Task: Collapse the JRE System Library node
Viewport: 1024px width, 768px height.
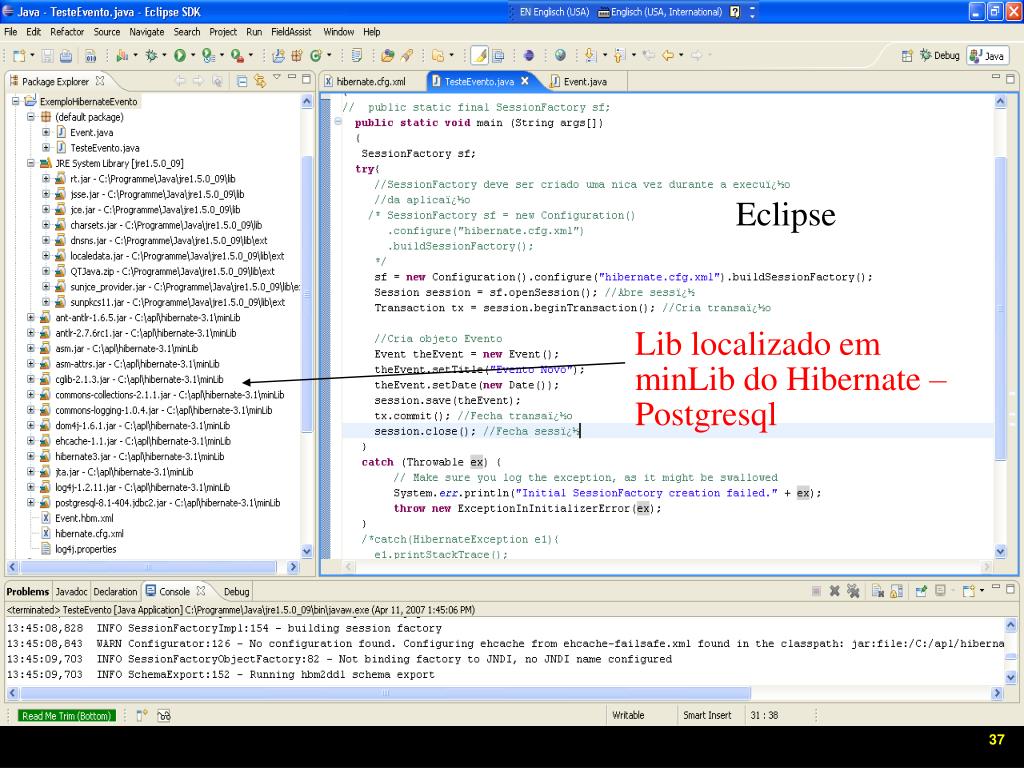Action: pos(31,163)
